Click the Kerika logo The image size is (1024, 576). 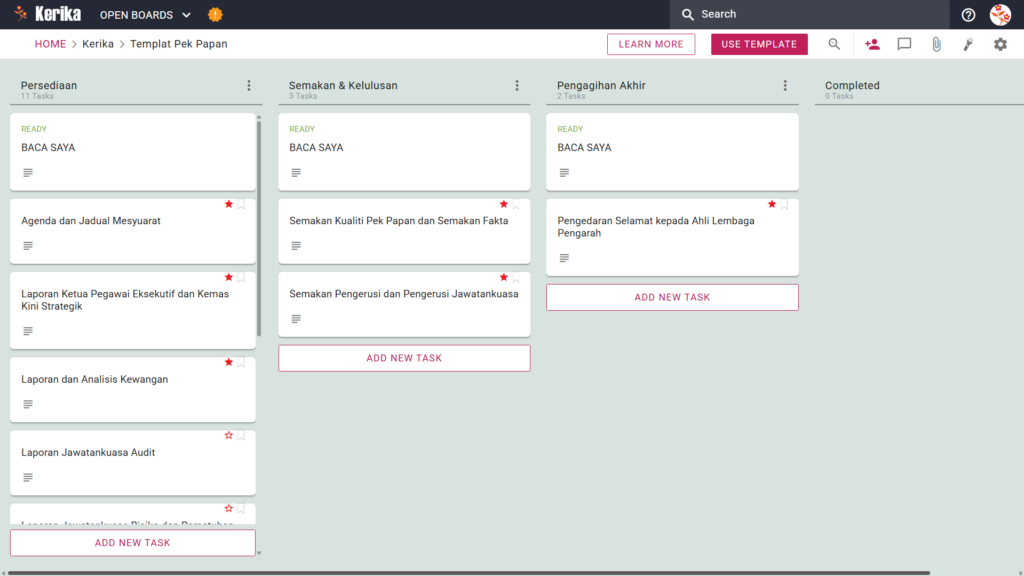tap(48, 14)
